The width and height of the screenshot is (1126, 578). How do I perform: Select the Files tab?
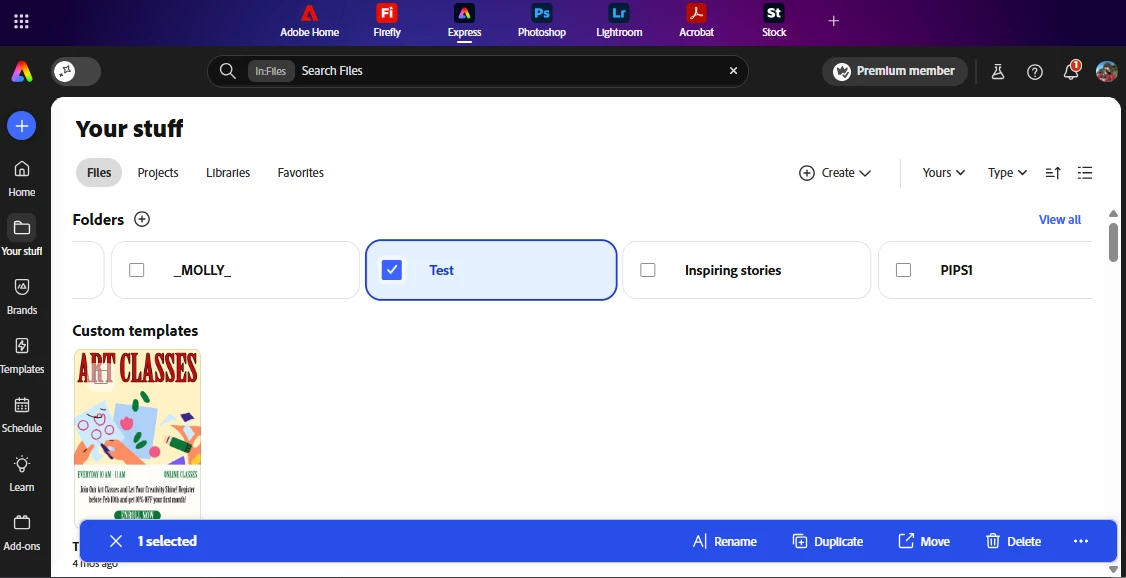[x=99, y=173]
